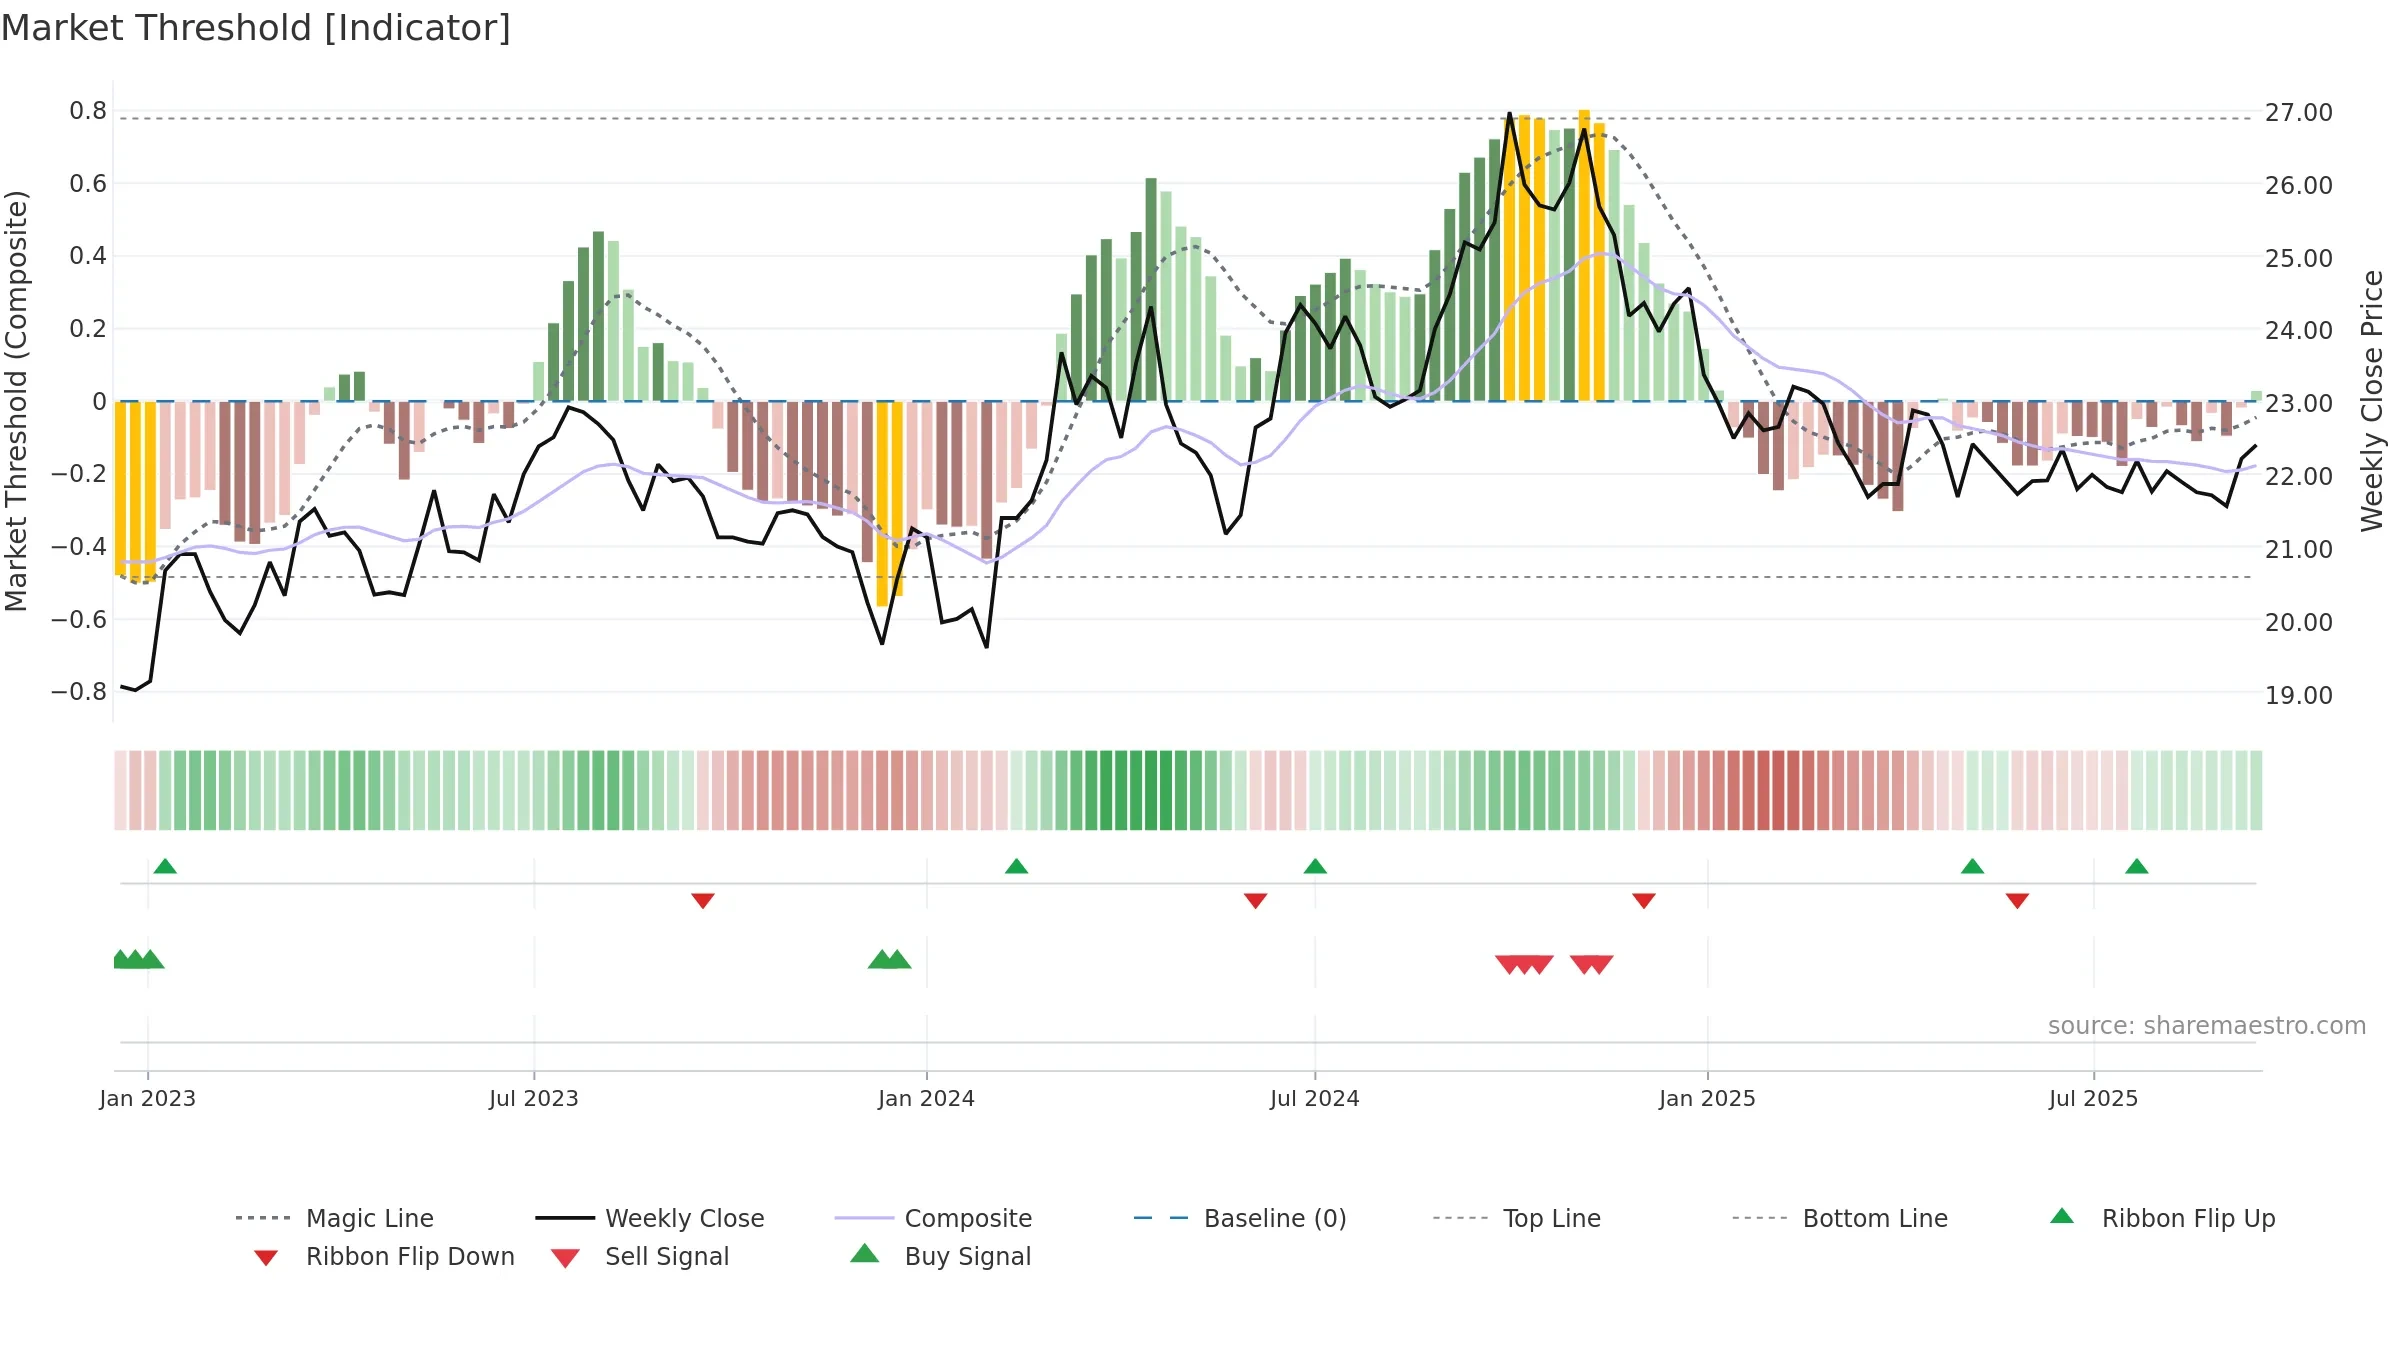The image size is (2400, 1350).
Task: Click the 'Weekly Close Price' axis title
Action: point(2372,401)
